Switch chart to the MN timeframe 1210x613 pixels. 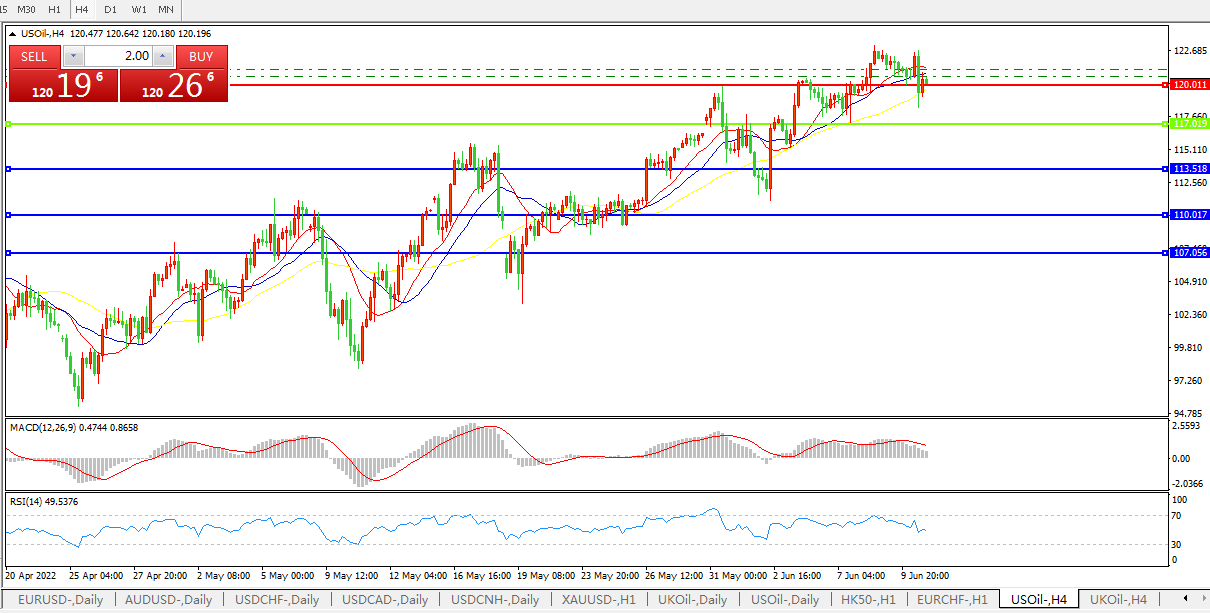(167, 9)
